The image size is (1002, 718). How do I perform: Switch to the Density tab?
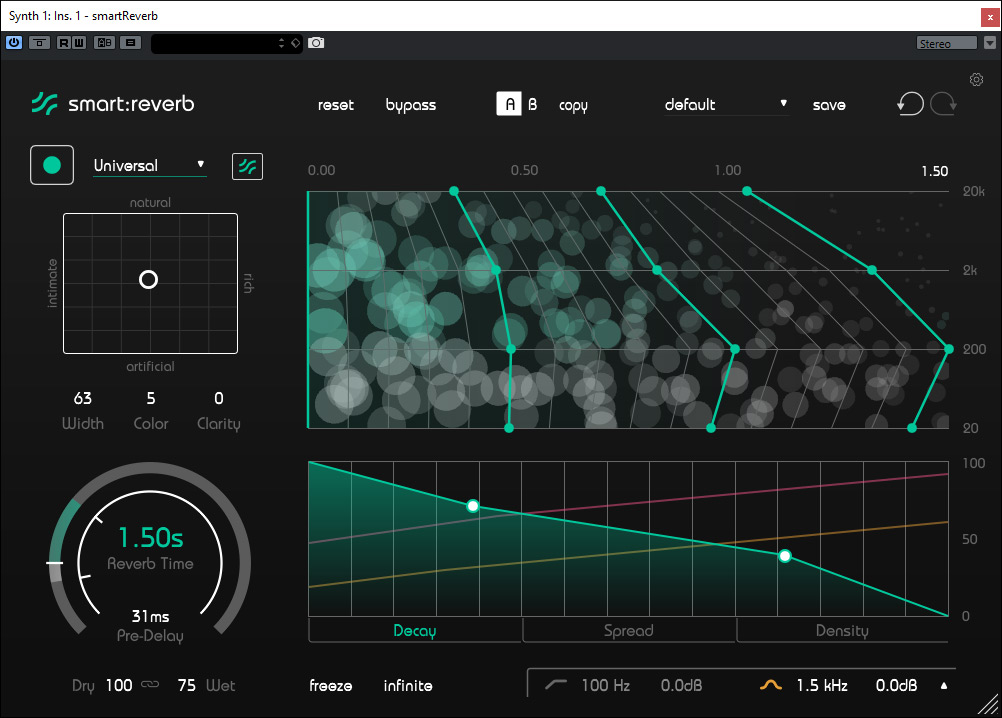click(x=841, y=631)
